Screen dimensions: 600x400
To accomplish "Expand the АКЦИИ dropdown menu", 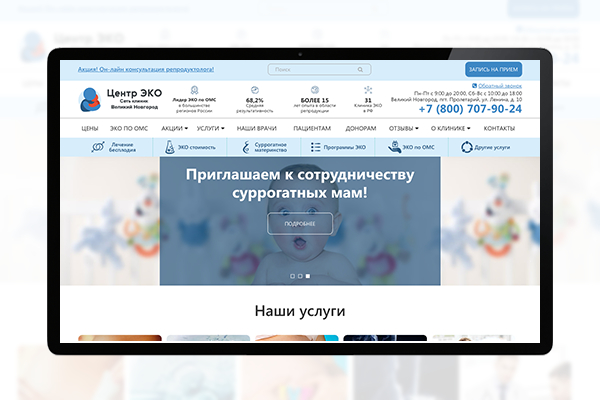I will [x=174, y=128].
